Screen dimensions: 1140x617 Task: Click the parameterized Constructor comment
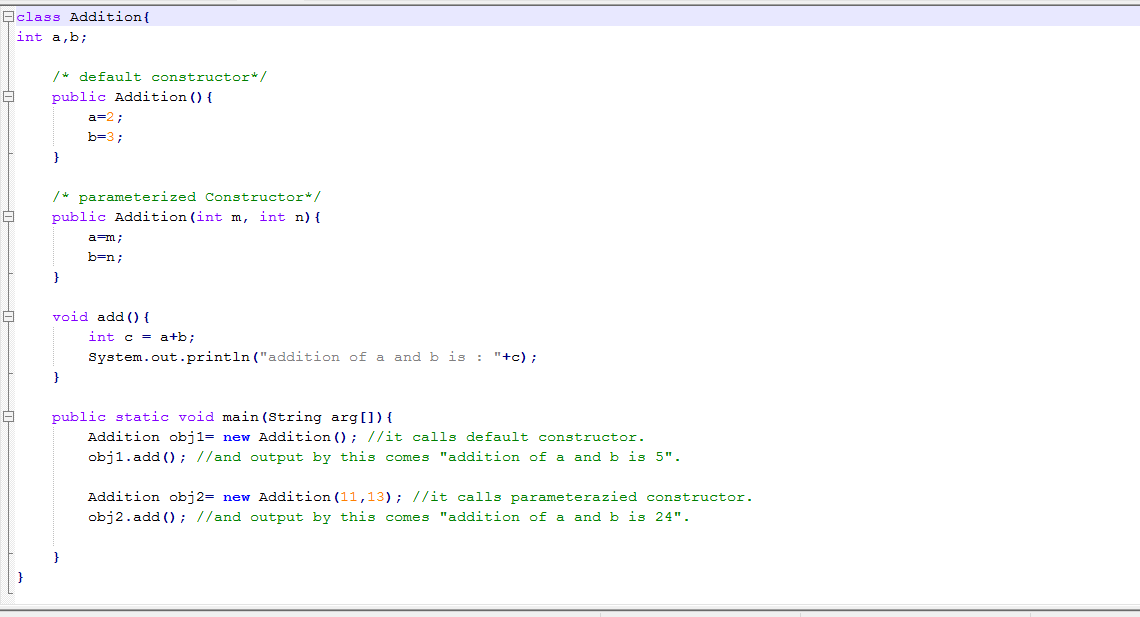tap(185, 196)
